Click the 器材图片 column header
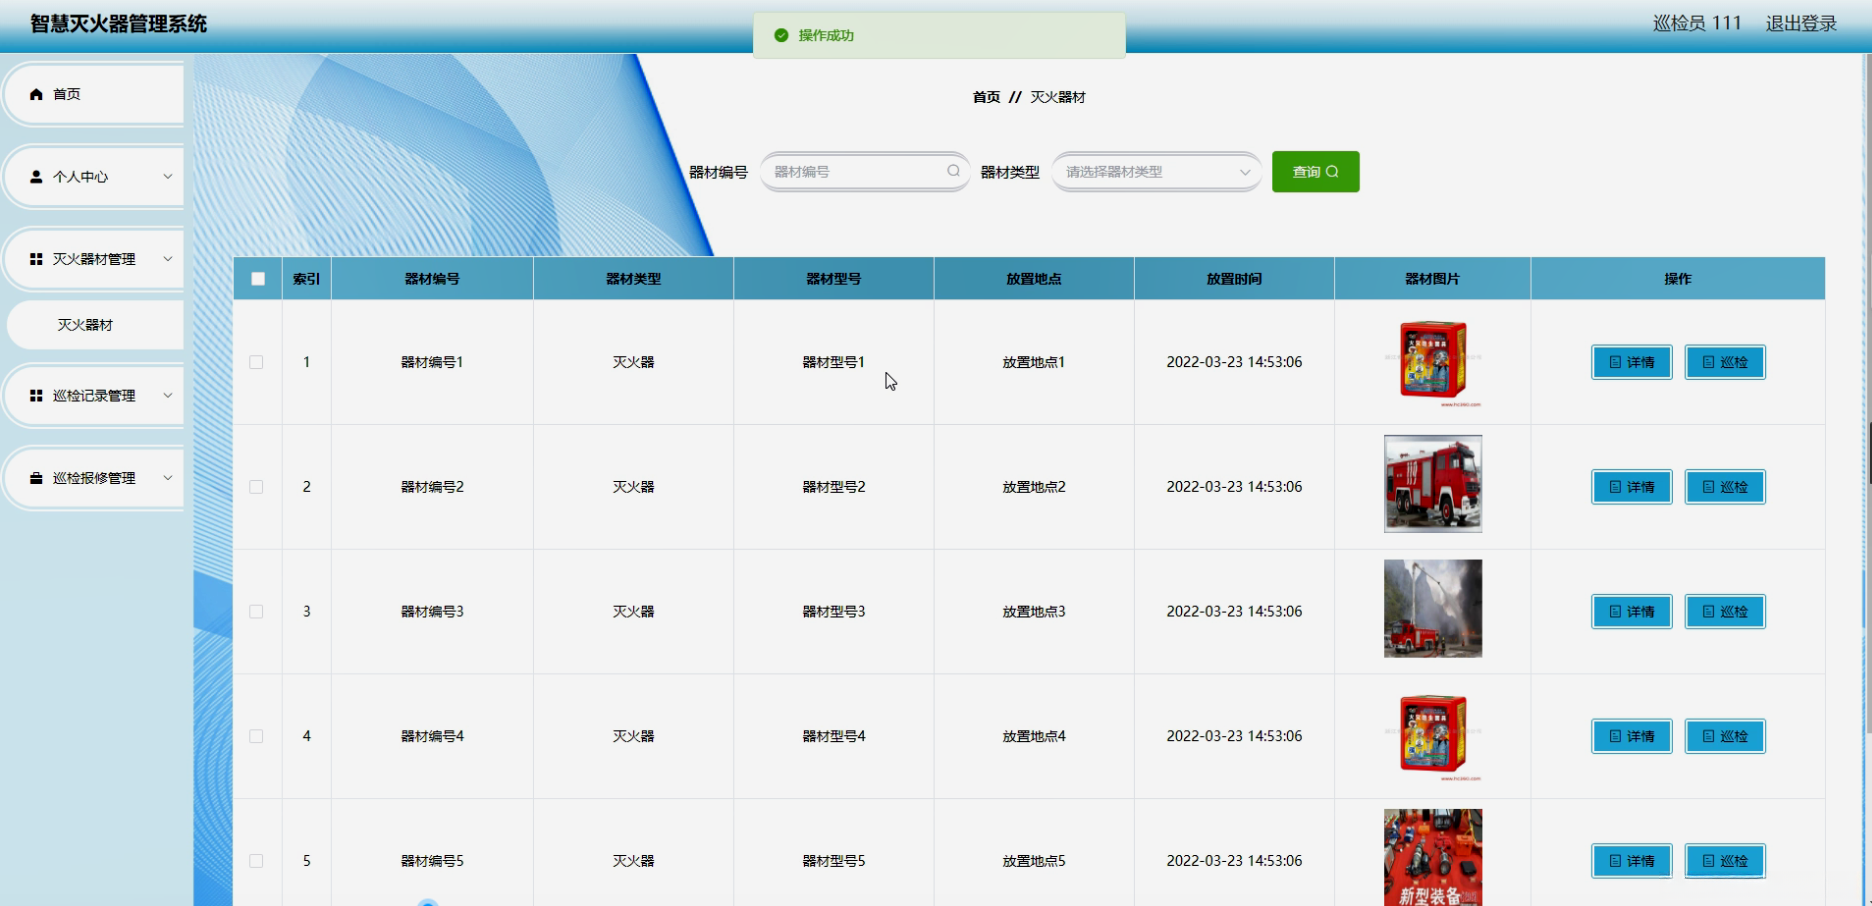 pyautogui.click(x=1432, y=279)
